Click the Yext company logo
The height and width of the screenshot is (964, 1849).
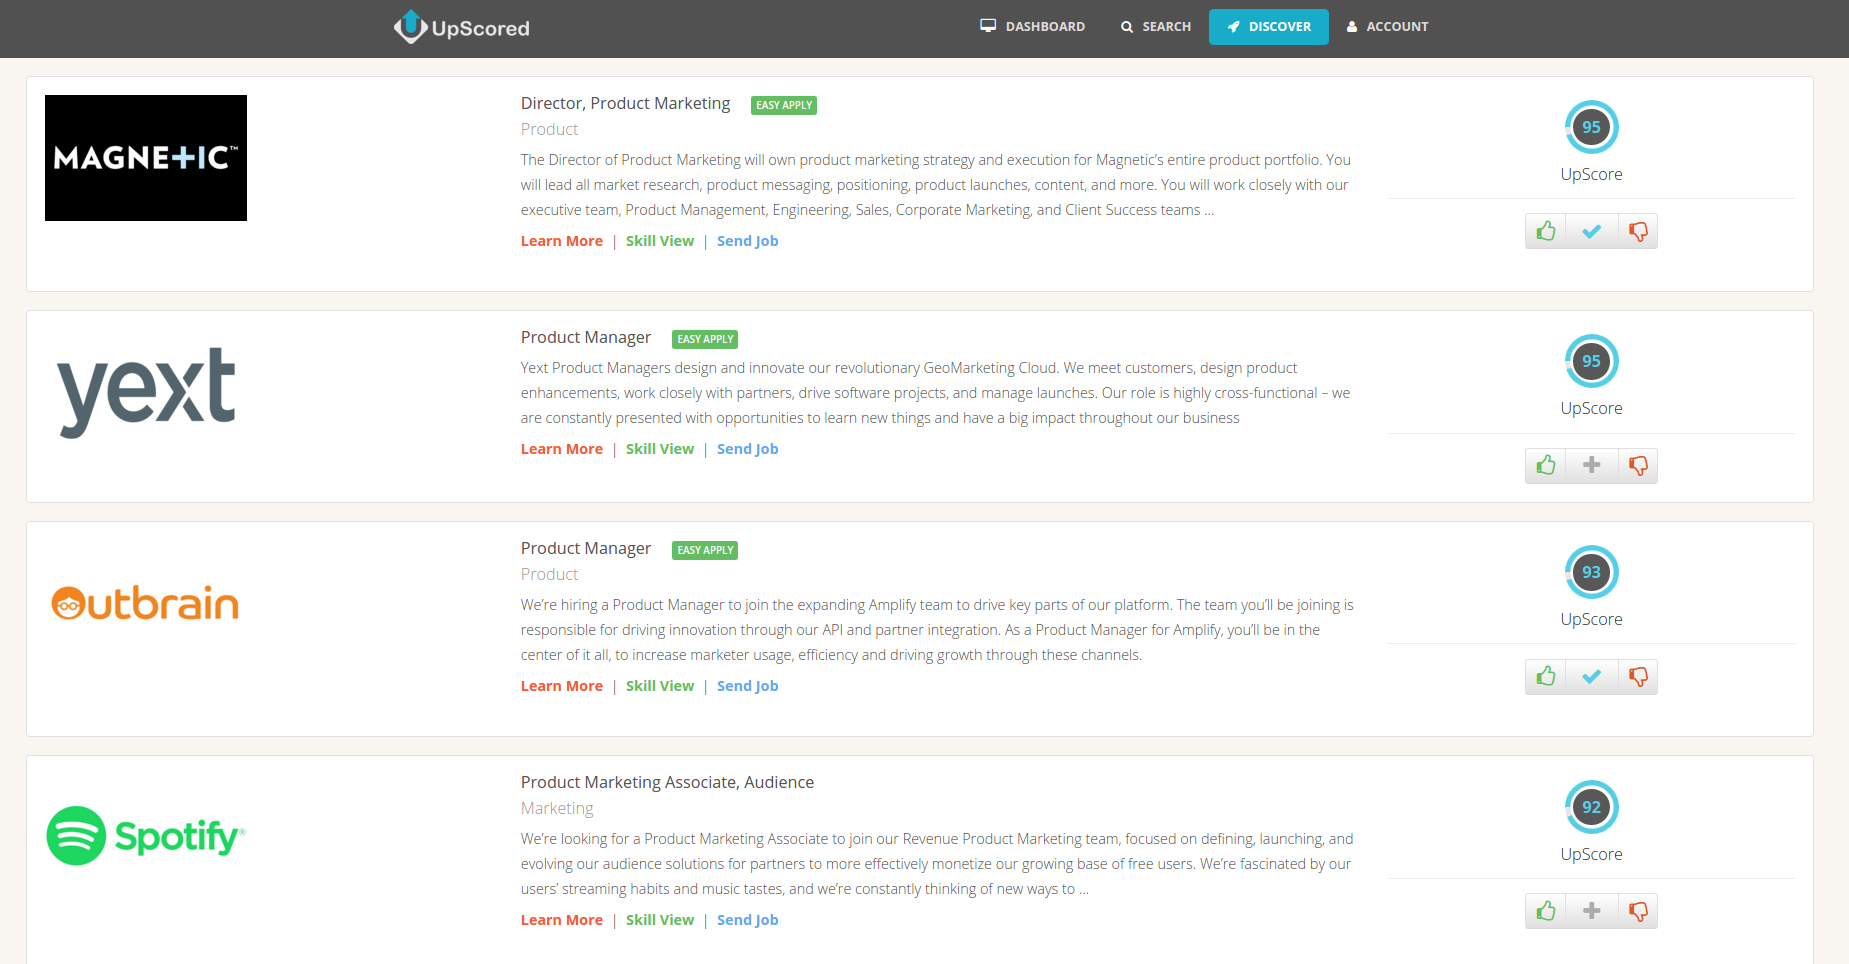click(x=147, y=392)
